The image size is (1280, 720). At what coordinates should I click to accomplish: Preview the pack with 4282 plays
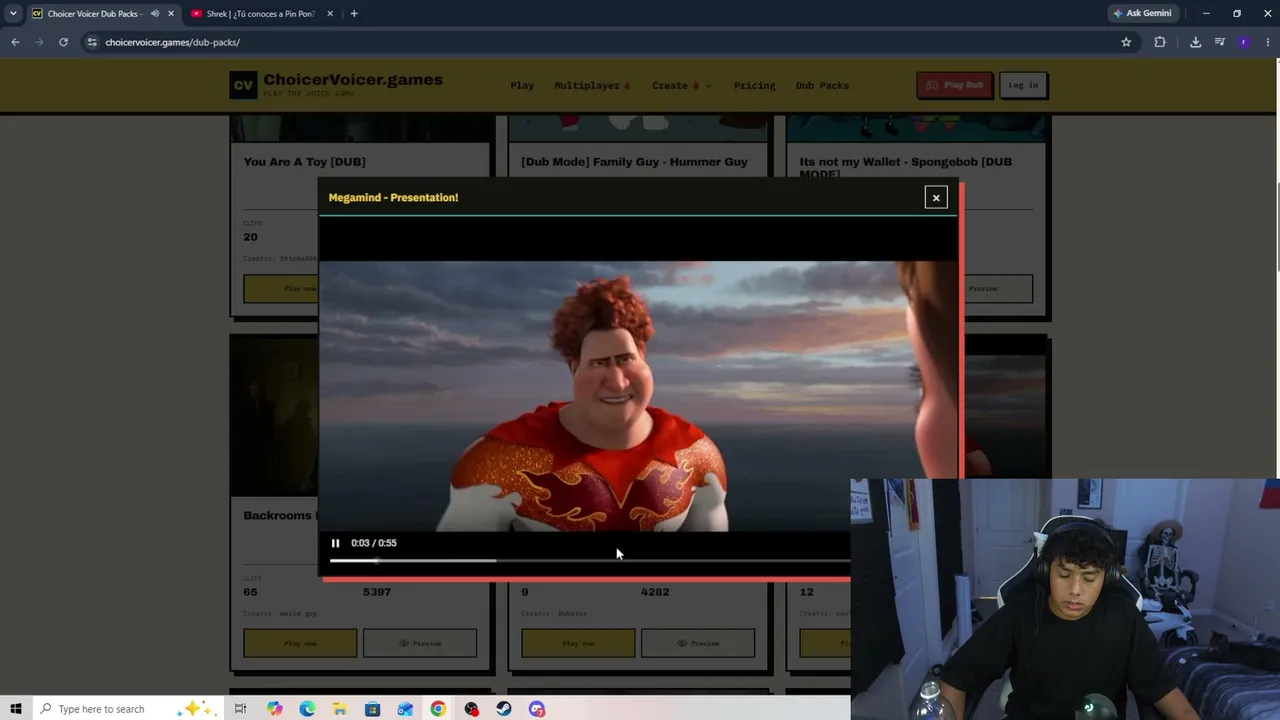(x=698, y=643)
